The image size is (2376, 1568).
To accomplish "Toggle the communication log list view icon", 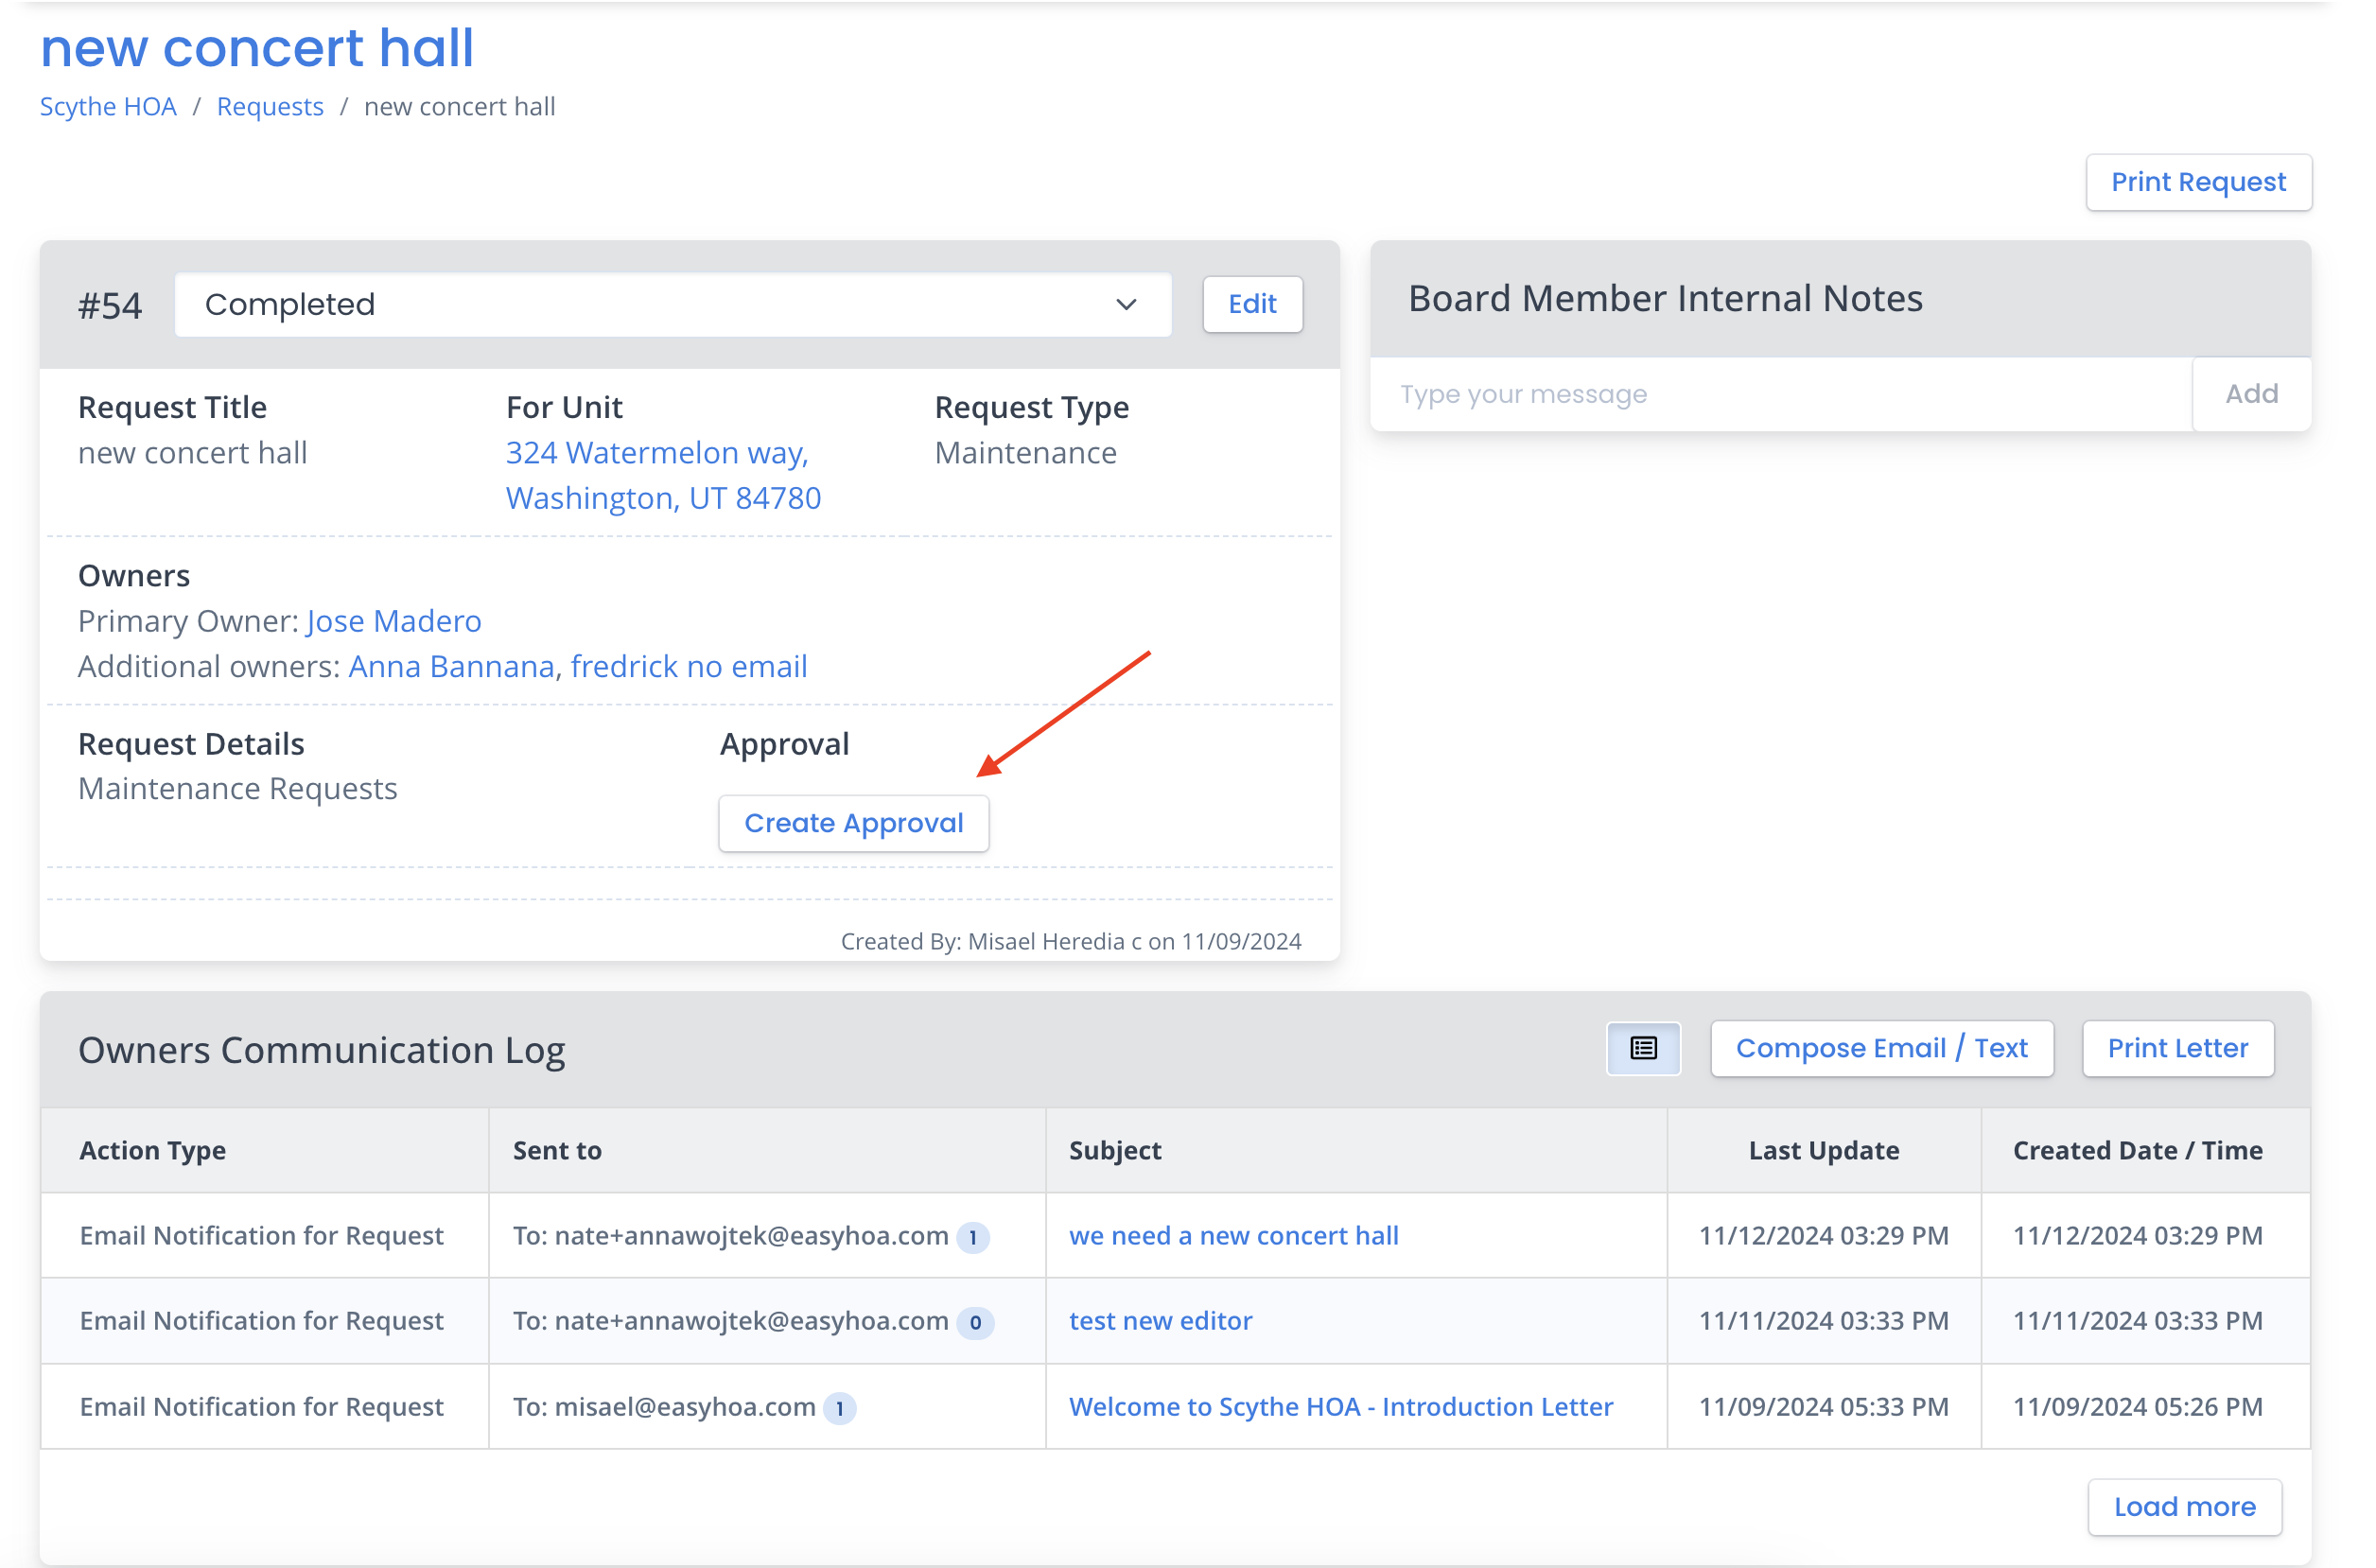I will tap(1643, 1048).
